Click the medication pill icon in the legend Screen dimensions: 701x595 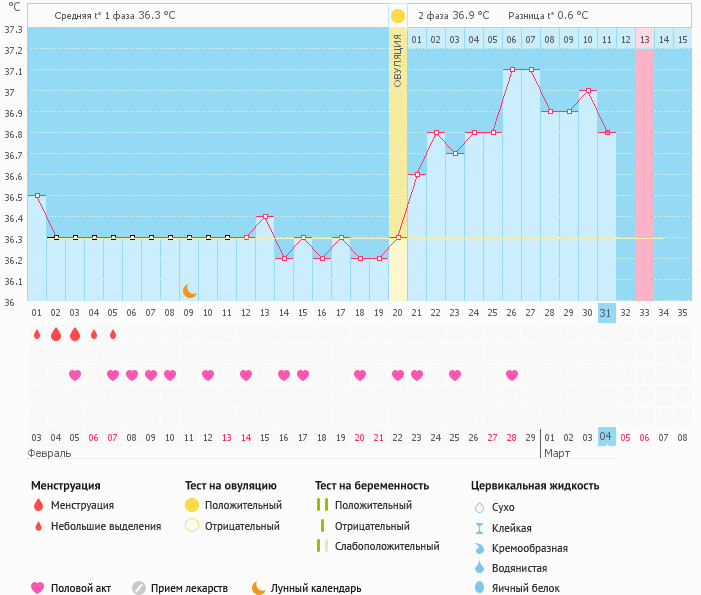coord(139,588)
